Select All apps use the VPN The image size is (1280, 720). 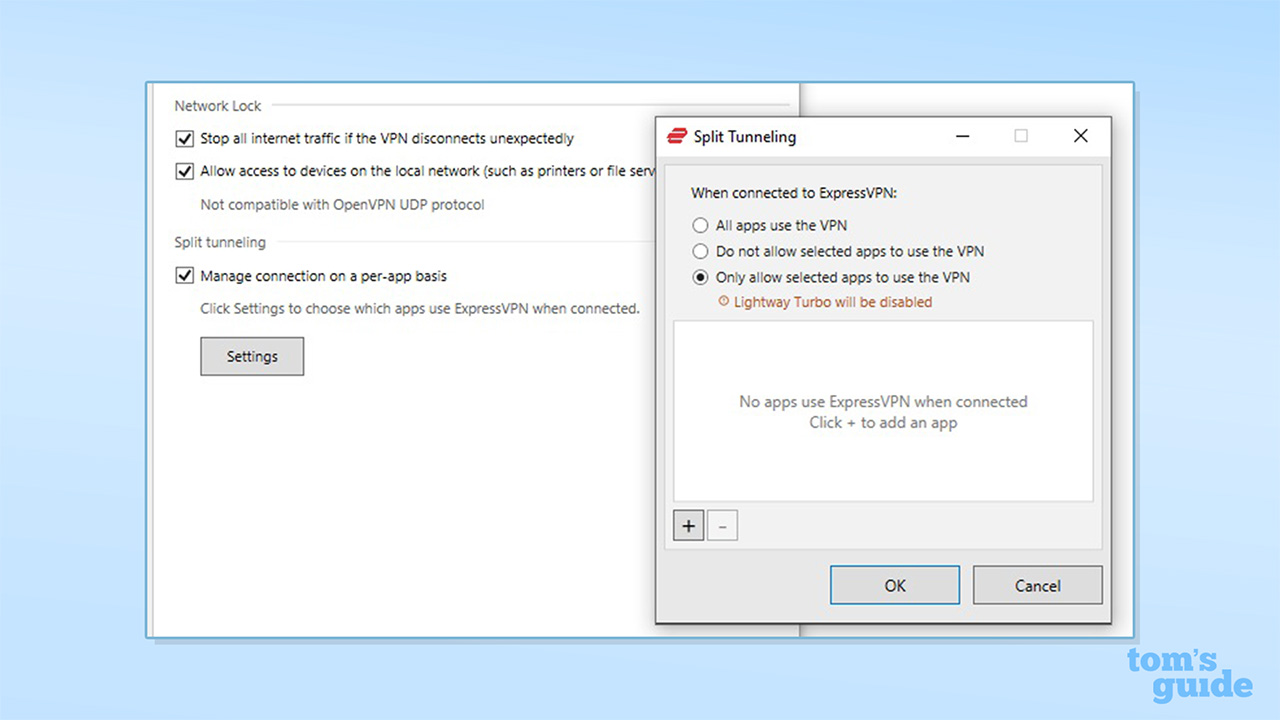click(700, 226)
